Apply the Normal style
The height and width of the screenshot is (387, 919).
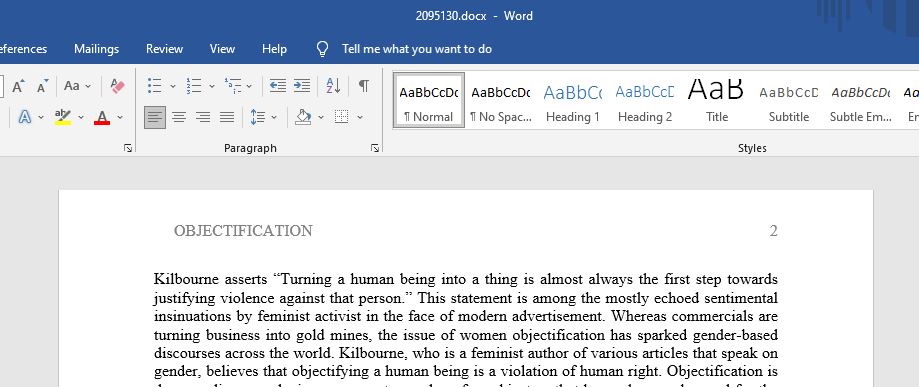point(429,100)
